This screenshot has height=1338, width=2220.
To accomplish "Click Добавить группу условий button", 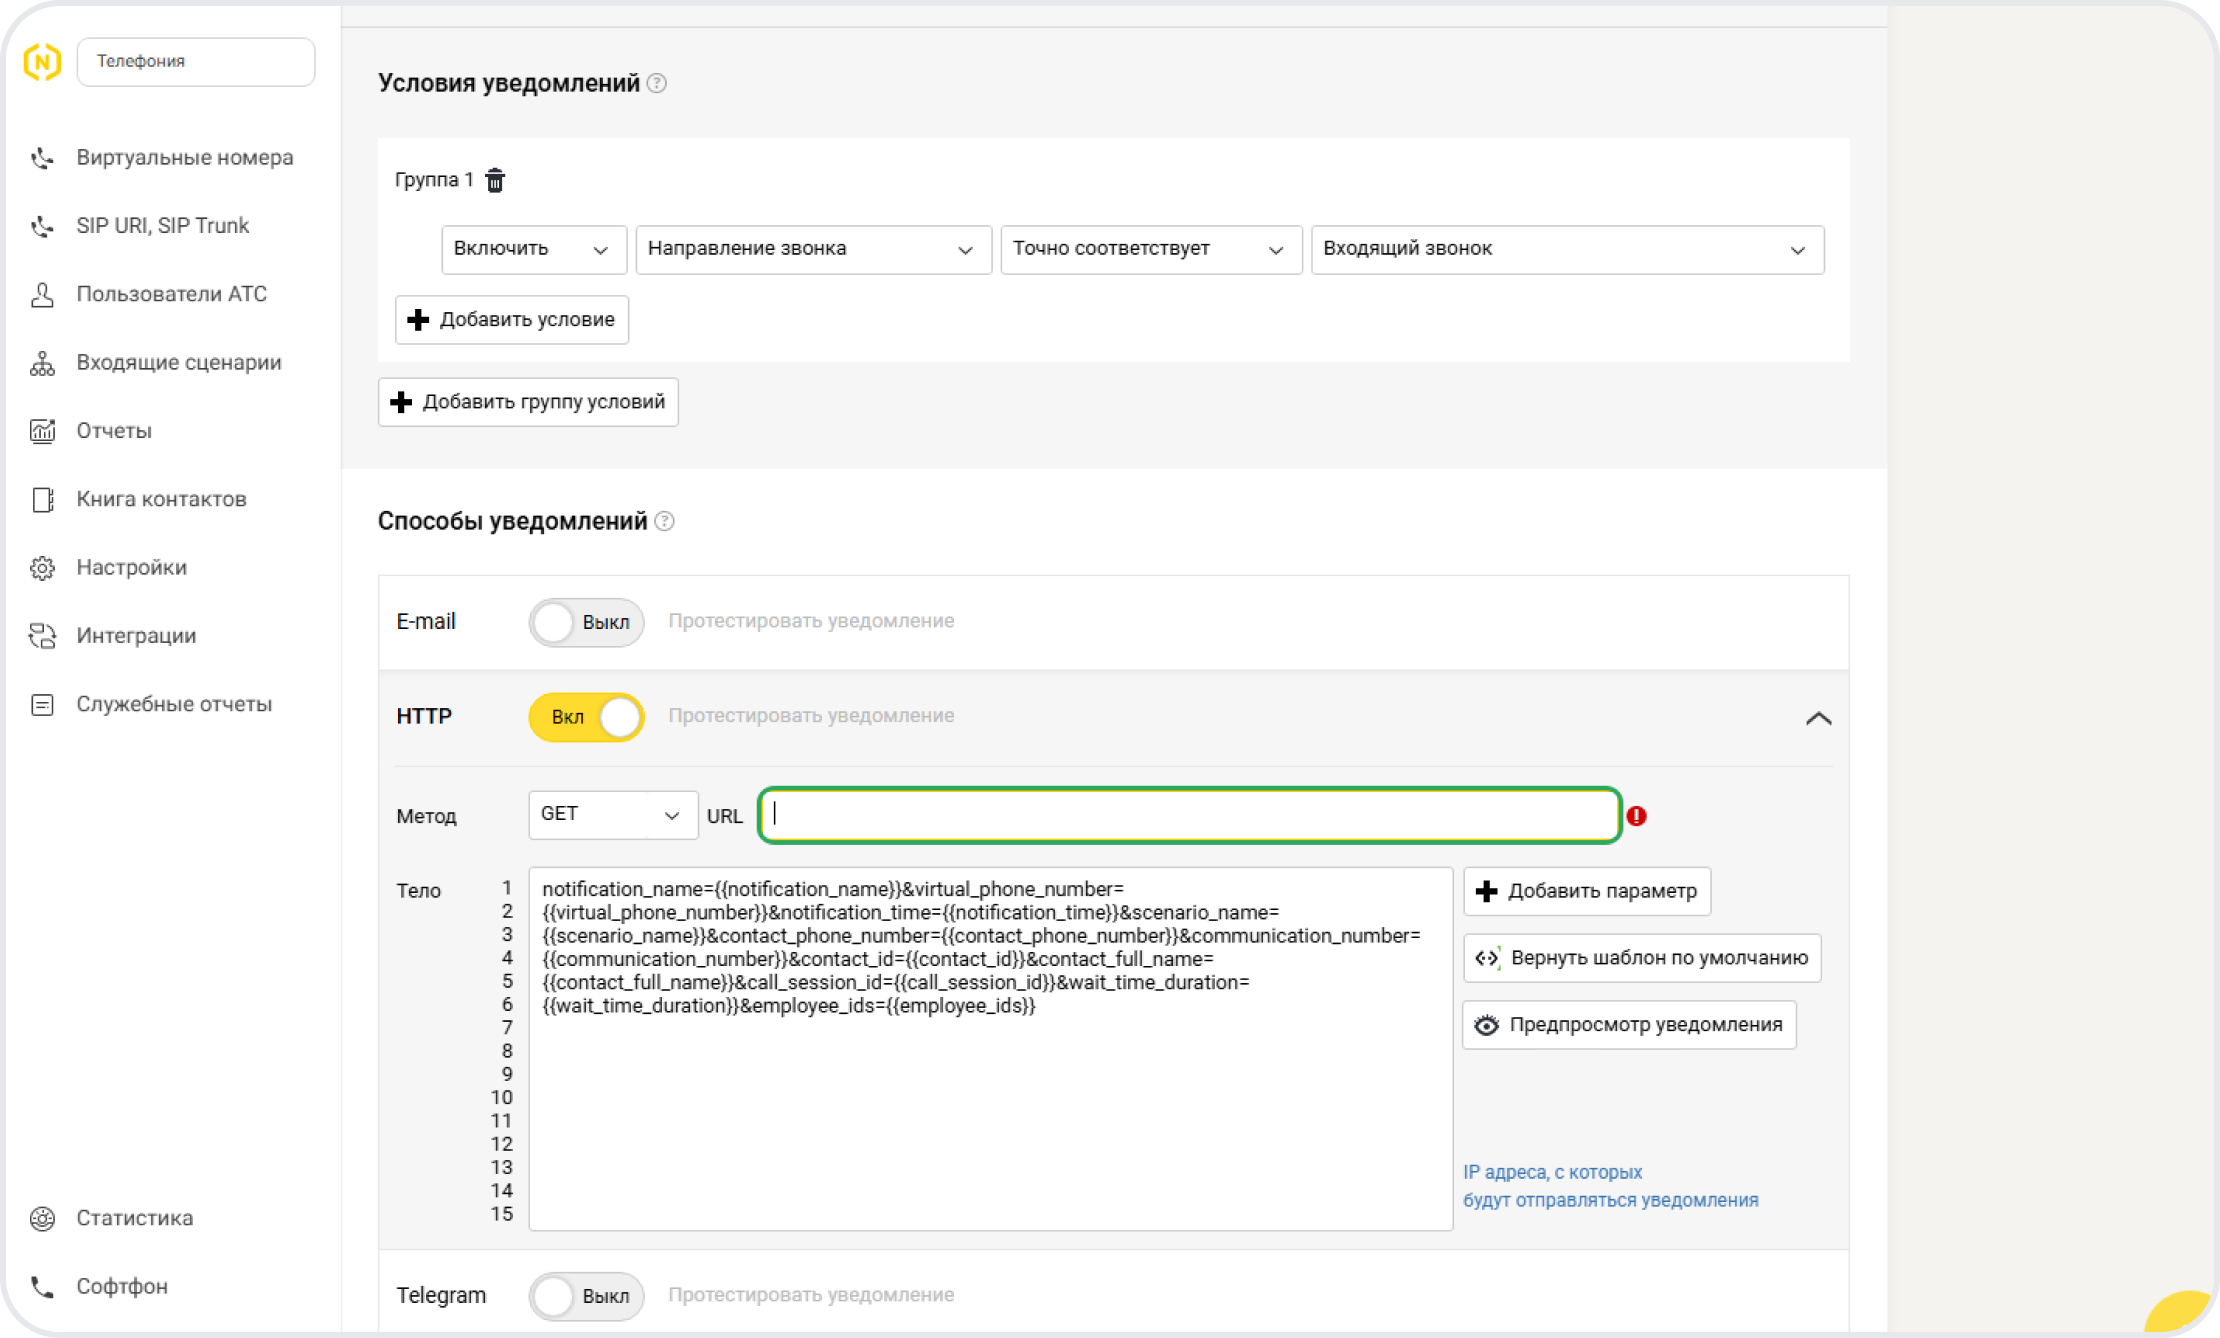I will pos(528,402).
